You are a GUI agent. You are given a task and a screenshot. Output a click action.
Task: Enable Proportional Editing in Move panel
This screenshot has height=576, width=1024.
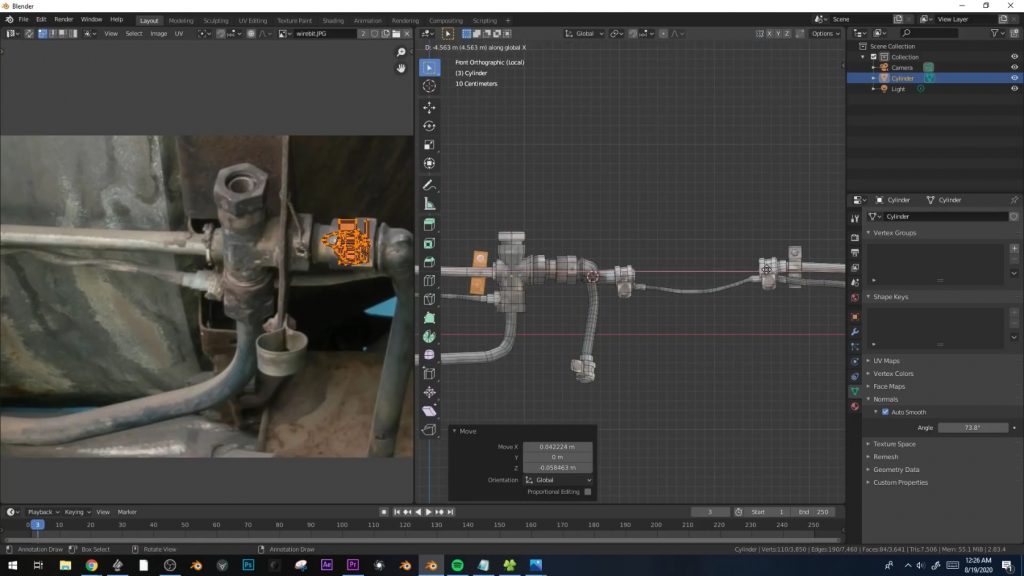pyautogui.click(x=588, y=492)
